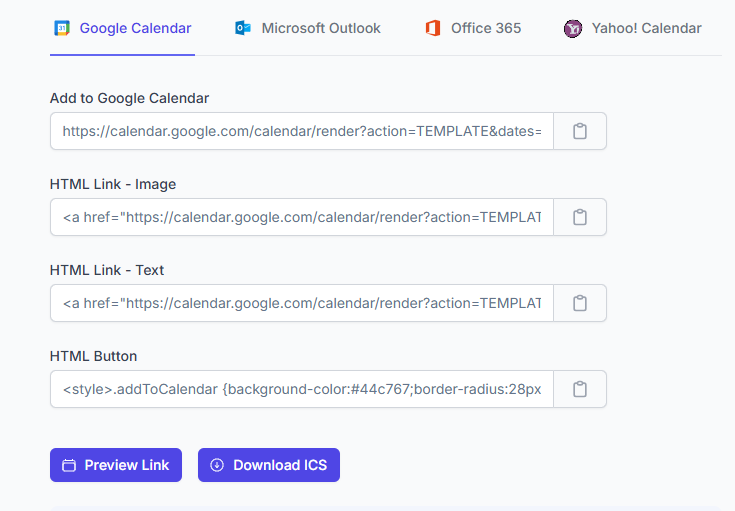This screenshot has height=511, width=735.
Task: Copy the HTML Link - Text code
Action: click(x=579, y=303)
